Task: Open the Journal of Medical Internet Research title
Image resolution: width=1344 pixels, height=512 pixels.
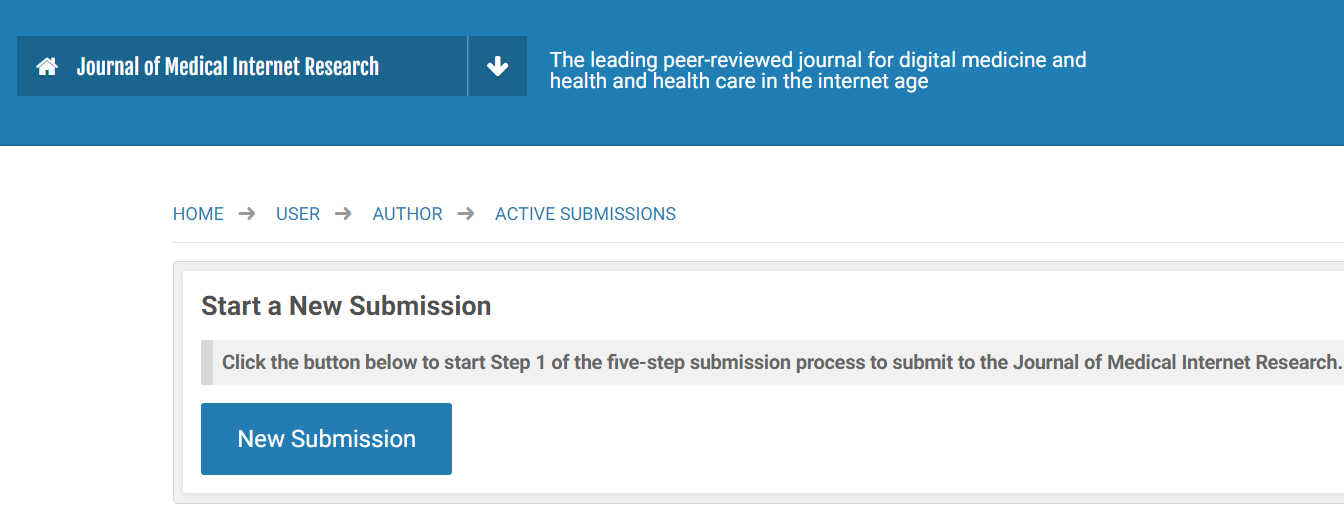Action: [228, 67]
